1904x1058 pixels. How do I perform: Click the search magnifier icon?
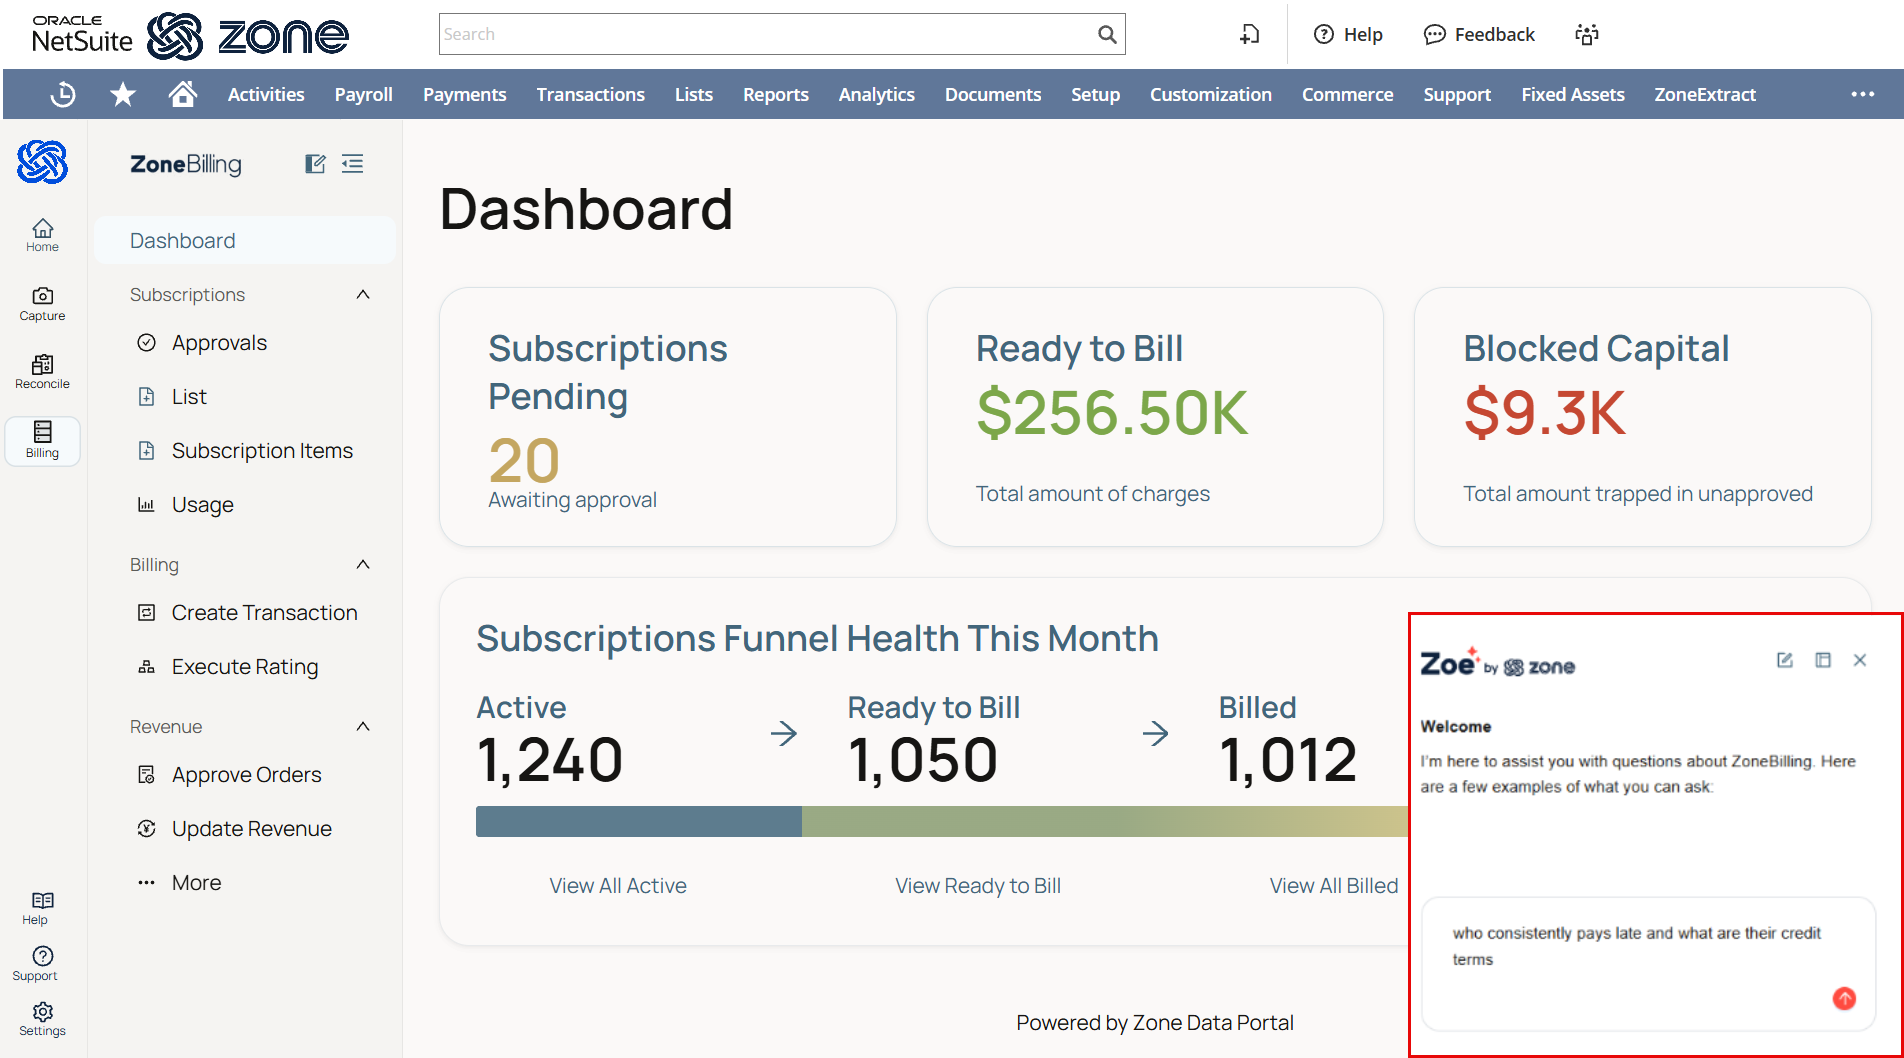tap(1107, 34)
